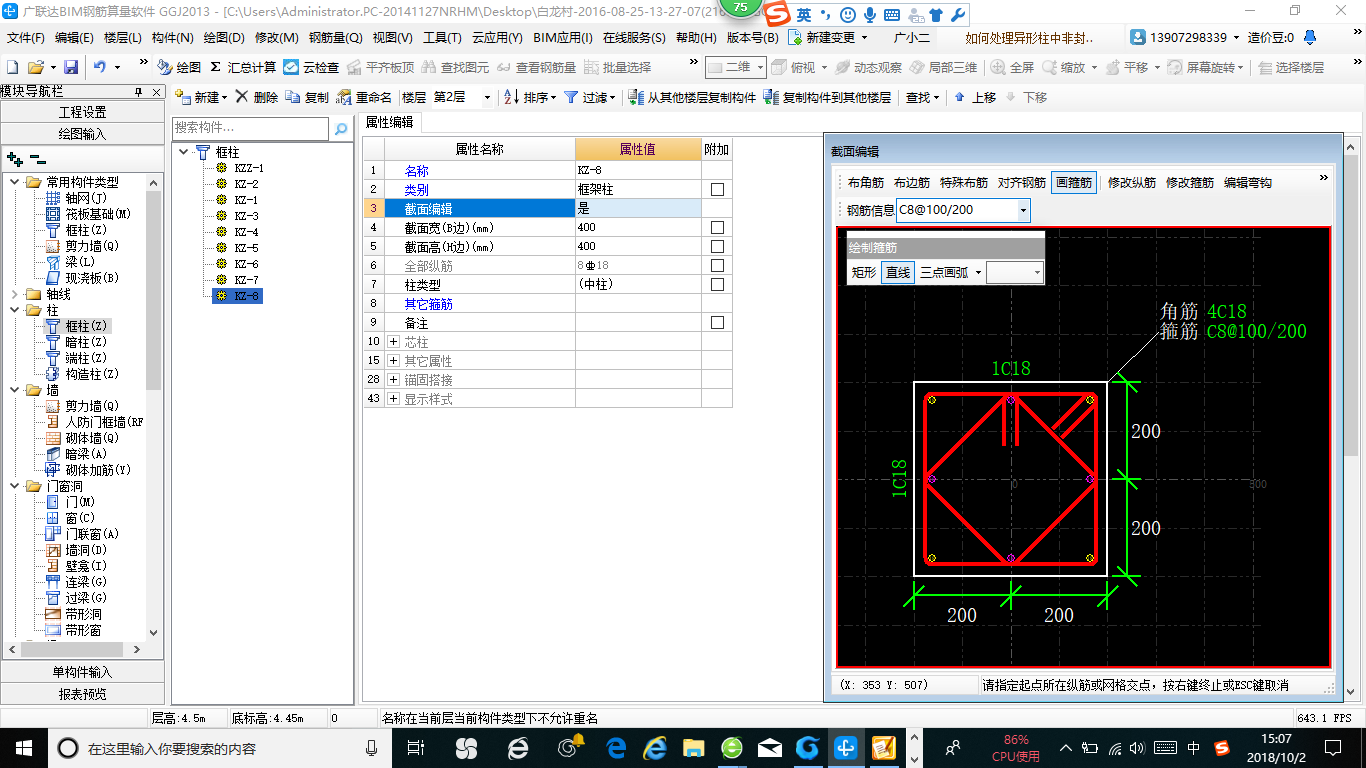1366x768 pixels.
Task: Select 直线 line drawing mode
Action: click(x=897, y=272)
